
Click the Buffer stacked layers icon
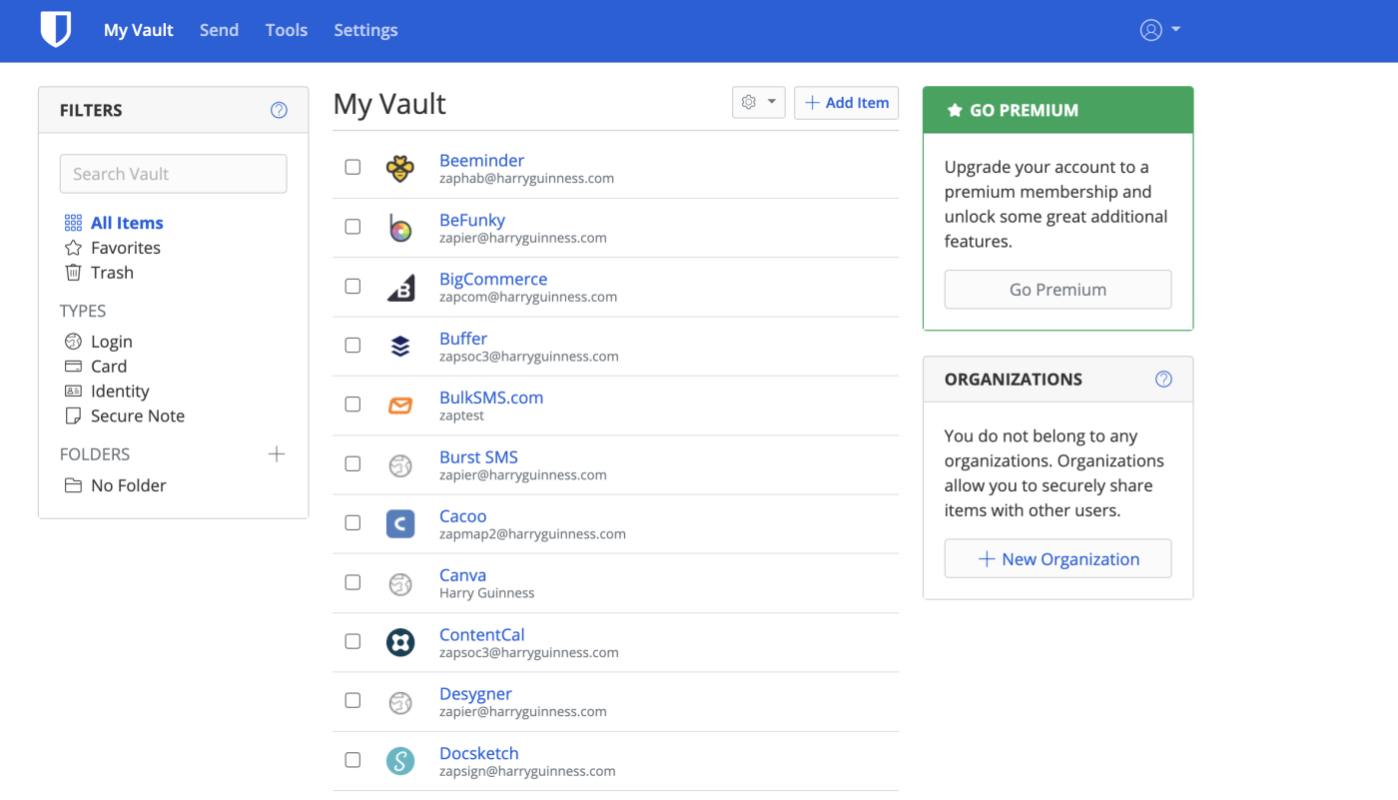pos(400,346)
